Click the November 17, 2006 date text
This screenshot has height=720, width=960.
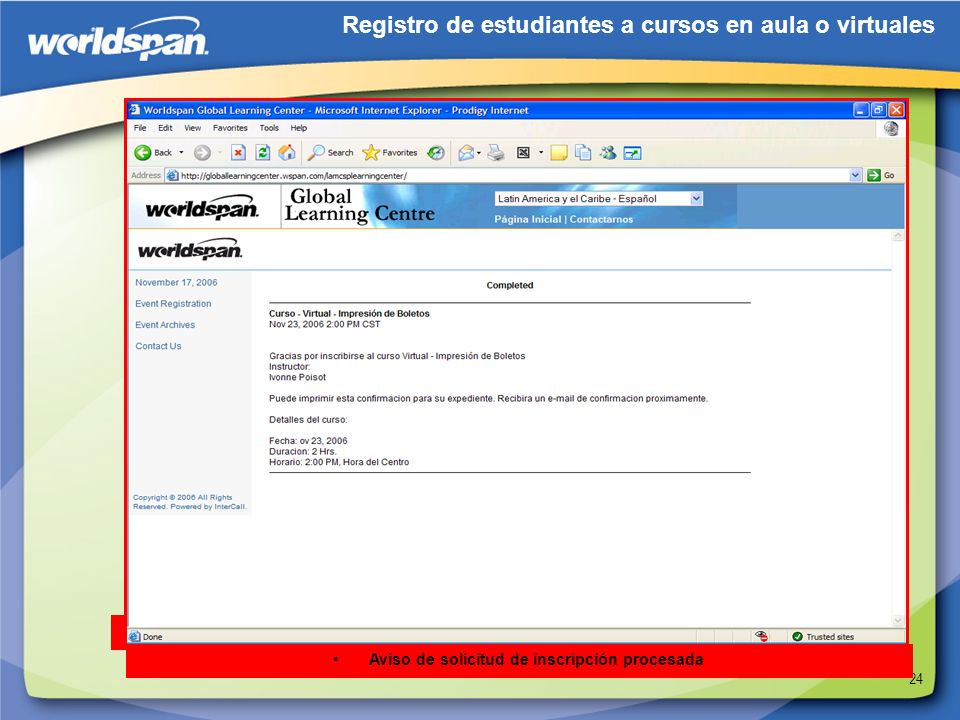176,282
